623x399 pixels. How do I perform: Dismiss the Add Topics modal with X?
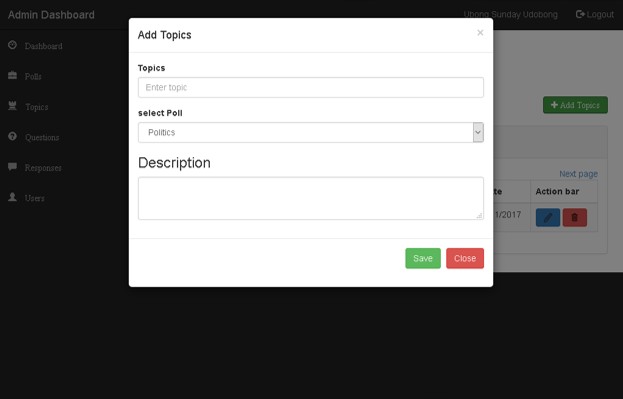coord(480,33)
